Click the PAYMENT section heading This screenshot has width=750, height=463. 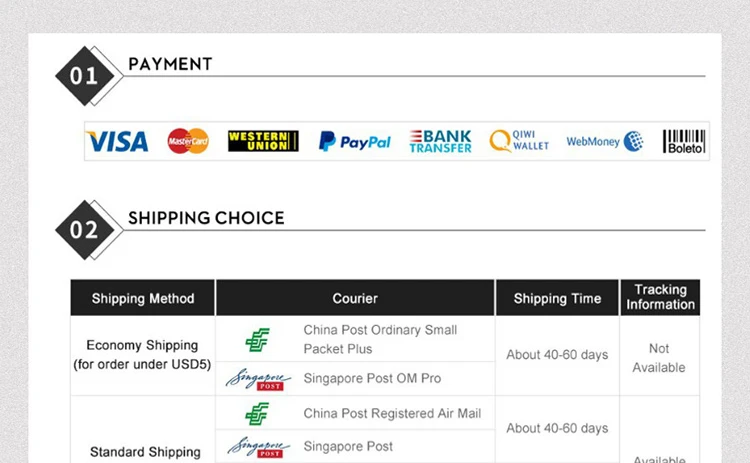[170, 64]
